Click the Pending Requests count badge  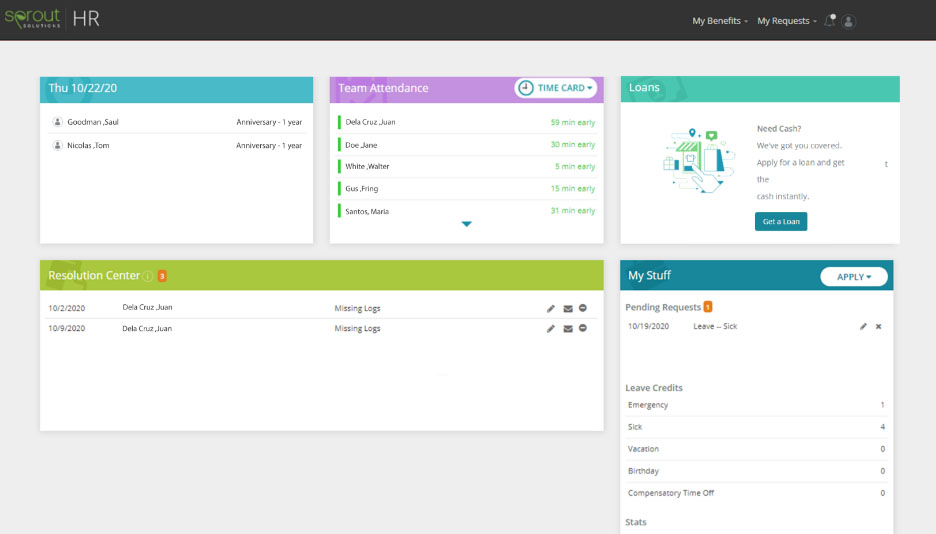coord(708,307)
